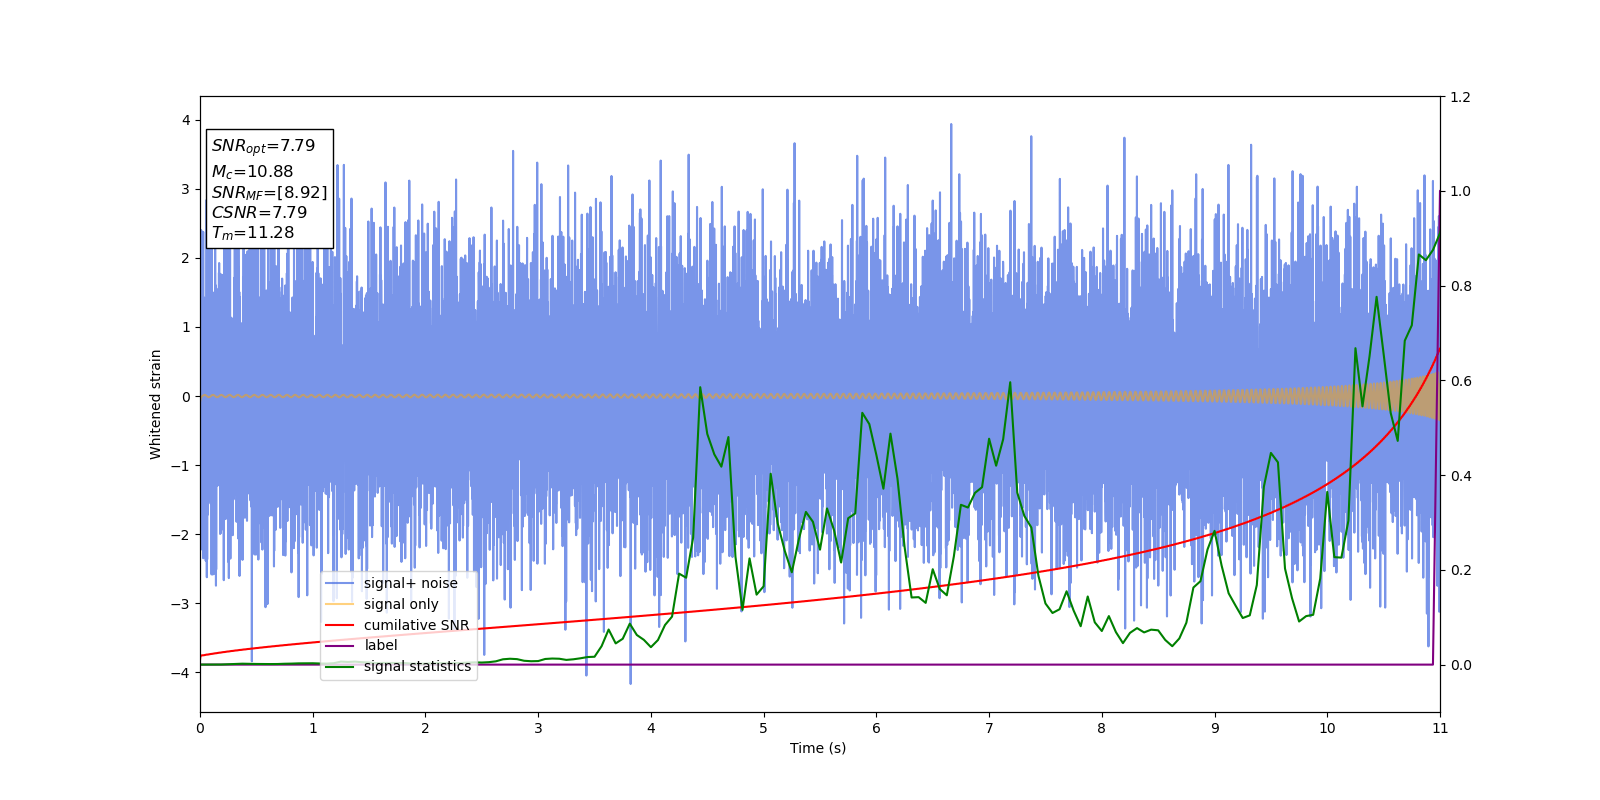Click the CSNR=7.79 annotation text
This screenshot has height=800, width=1600.
[259, 212]
